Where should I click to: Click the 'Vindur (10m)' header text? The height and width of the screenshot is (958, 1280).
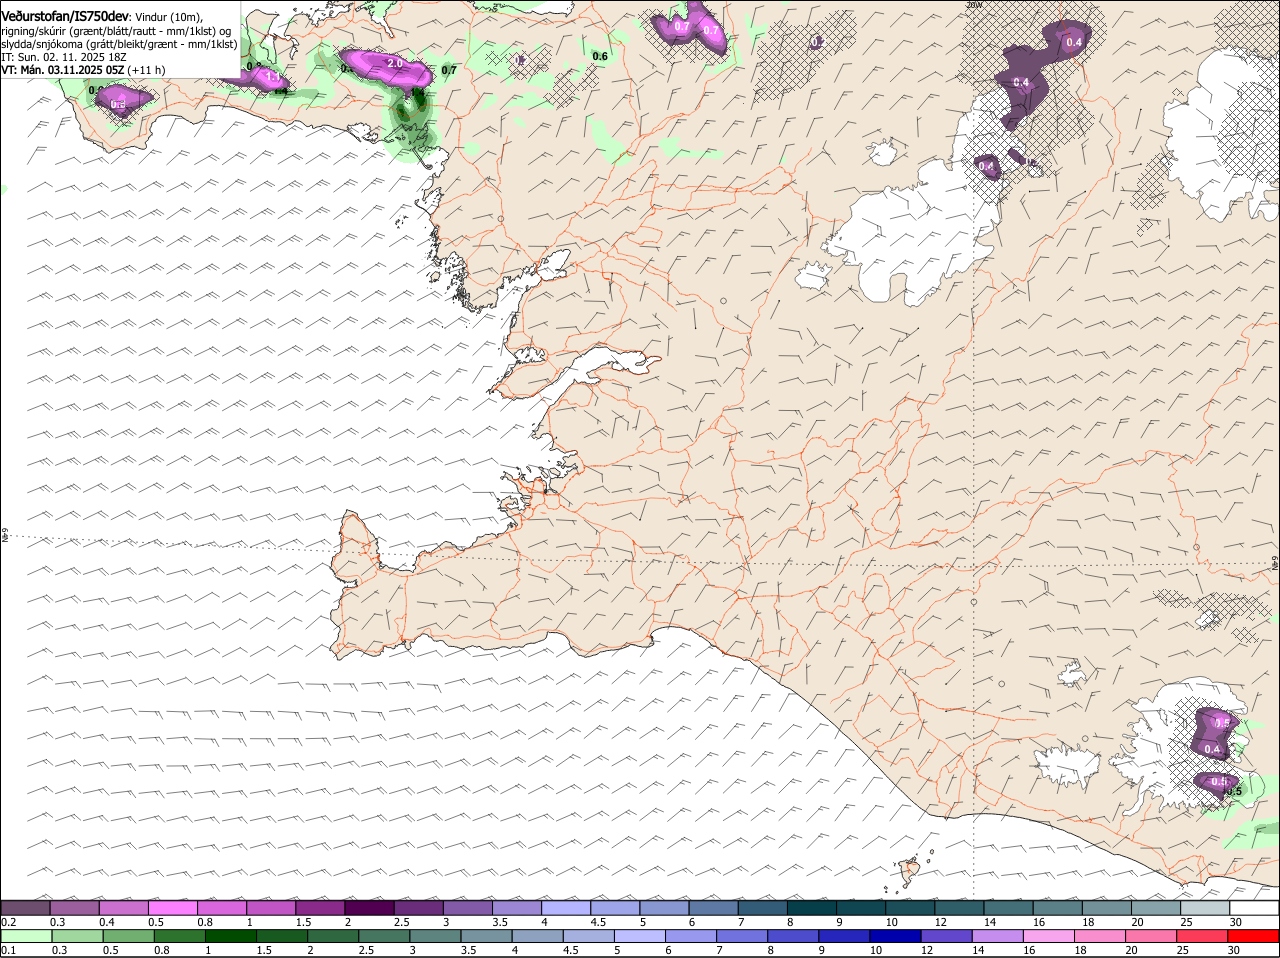pos(168,18)
